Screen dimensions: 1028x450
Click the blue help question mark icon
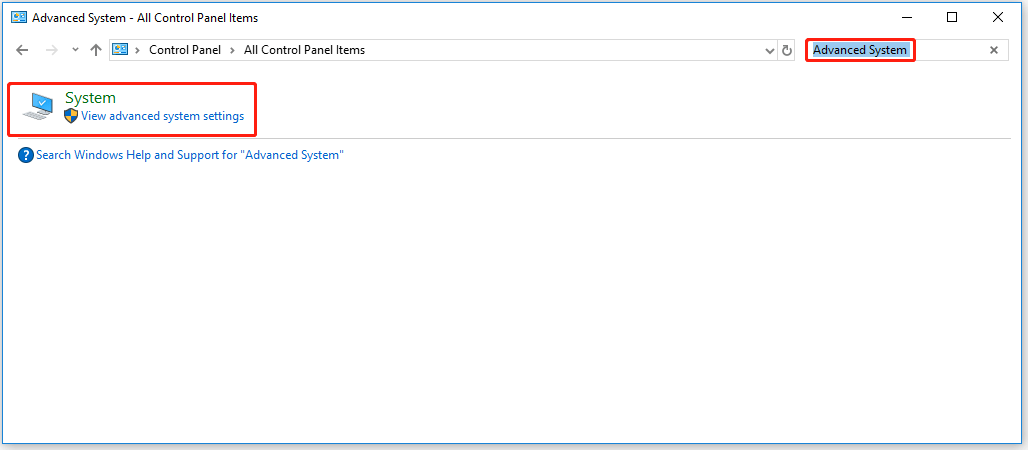point(26,155)
